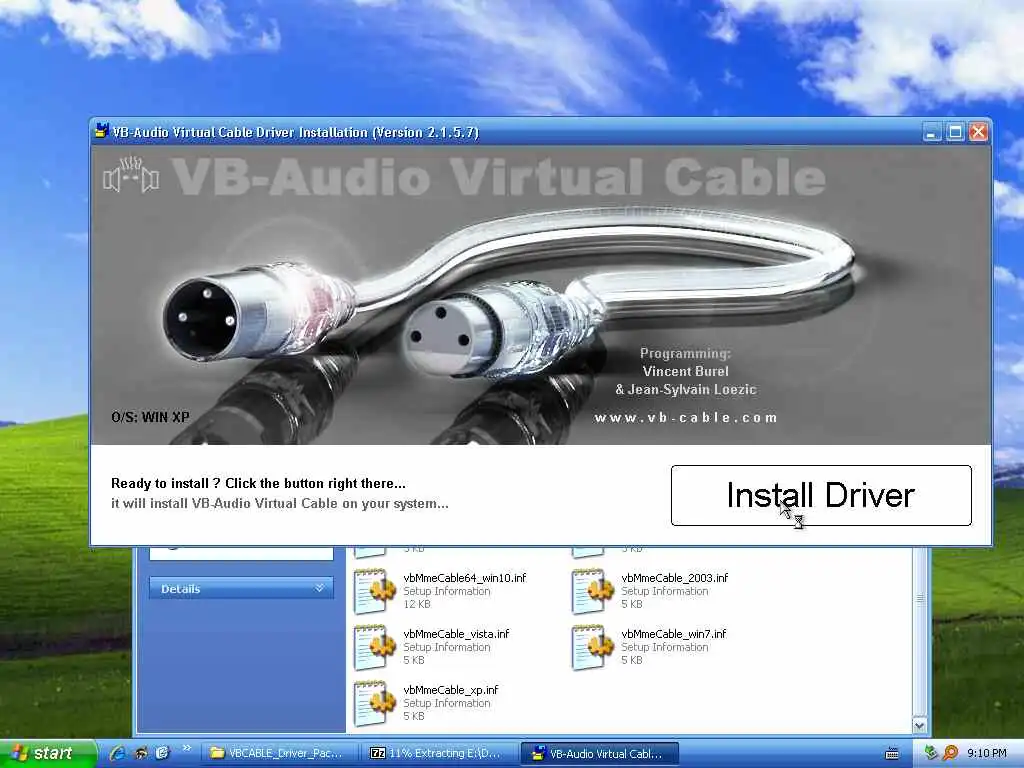1024x768 pixels.
Task: Expand the Quick Launch overflow chevron
Action: point(186,748)
